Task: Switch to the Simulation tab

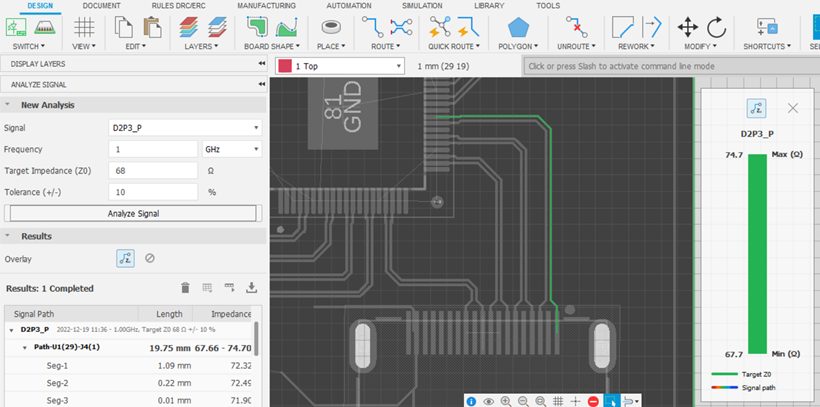Action: click(422, 5)
